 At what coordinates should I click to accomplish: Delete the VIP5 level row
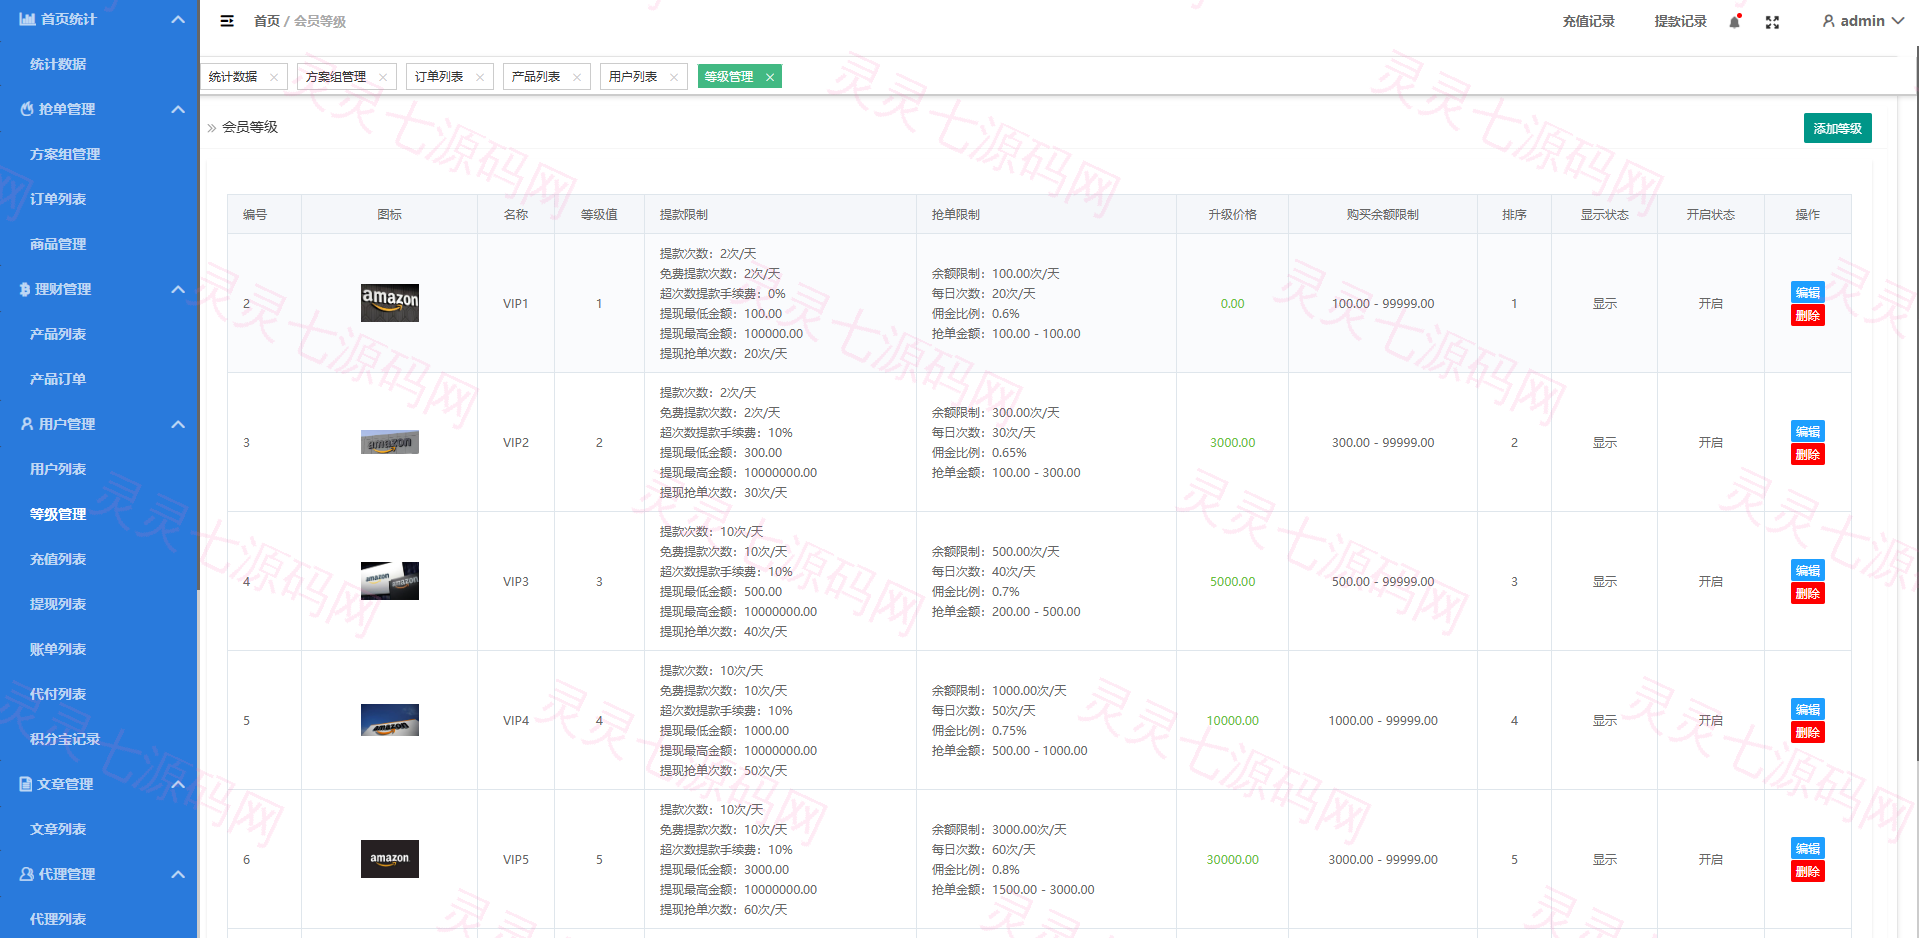tap(1807, 871)
